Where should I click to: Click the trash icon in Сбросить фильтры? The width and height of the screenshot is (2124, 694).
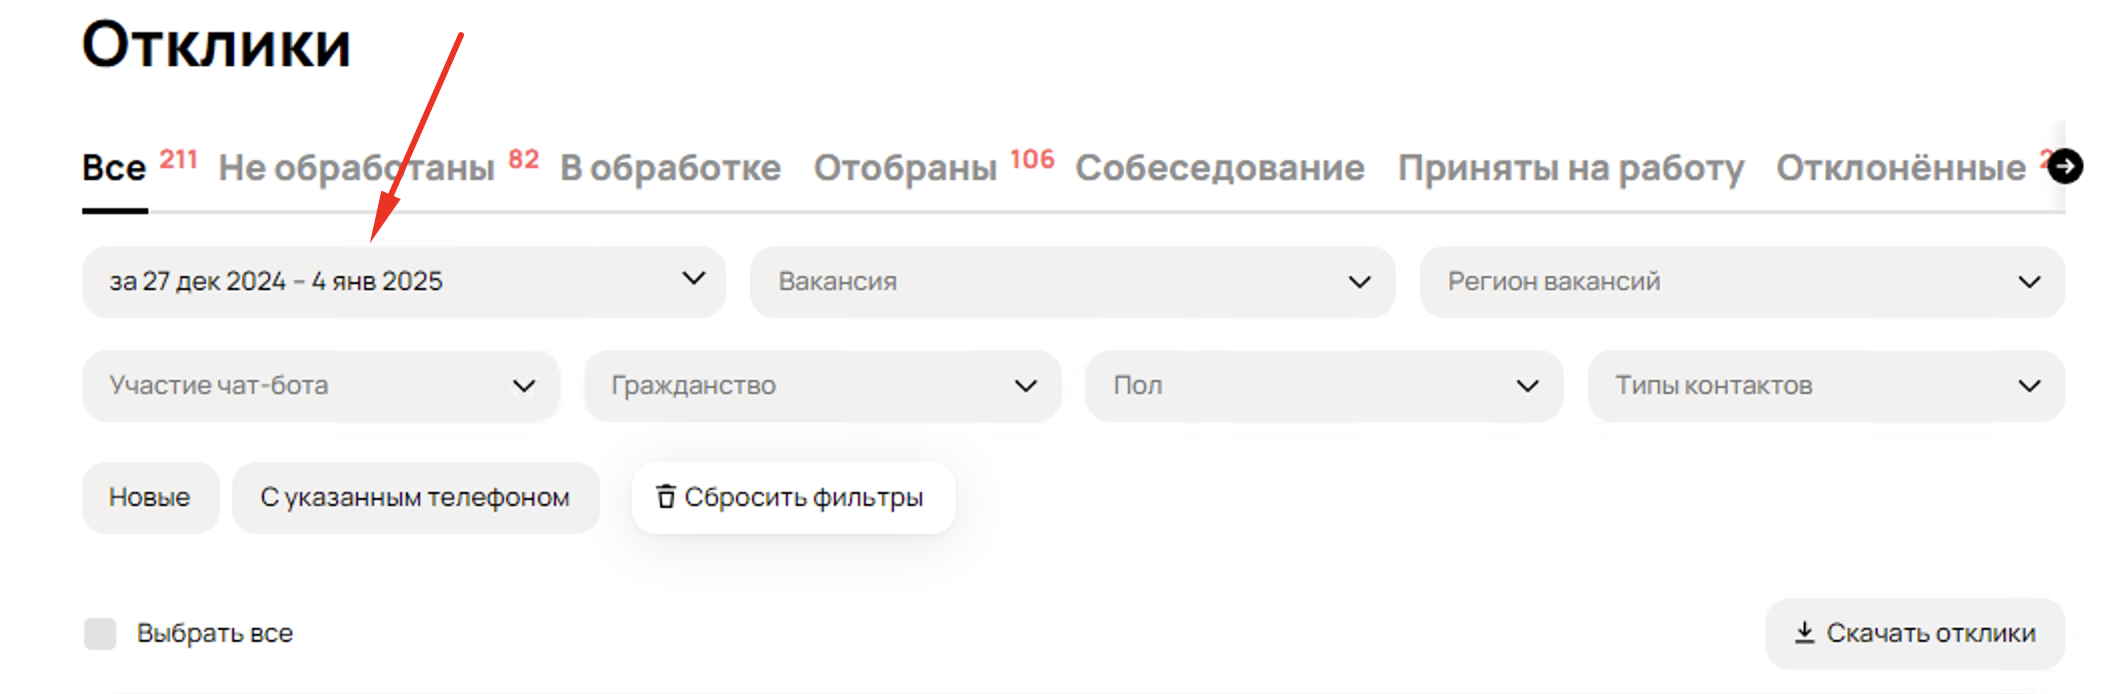[665, 497]
